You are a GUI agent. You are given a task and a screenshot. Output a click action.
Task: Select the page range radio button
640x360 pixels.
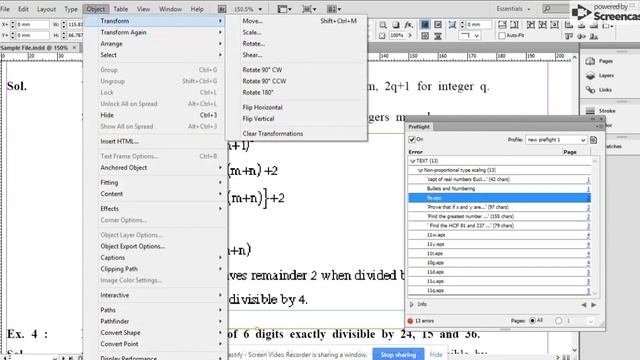[558, 321]
